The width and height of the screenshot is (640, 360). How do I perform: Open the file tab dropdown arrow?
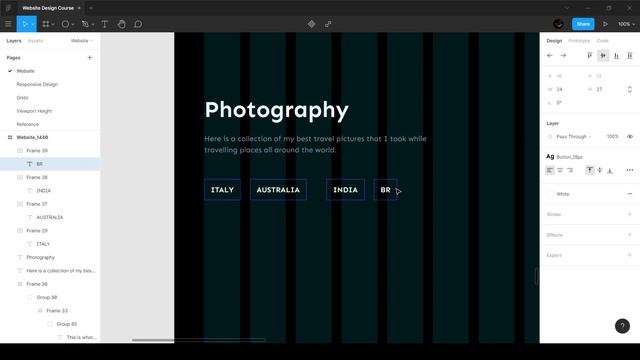tap(79, 8)
